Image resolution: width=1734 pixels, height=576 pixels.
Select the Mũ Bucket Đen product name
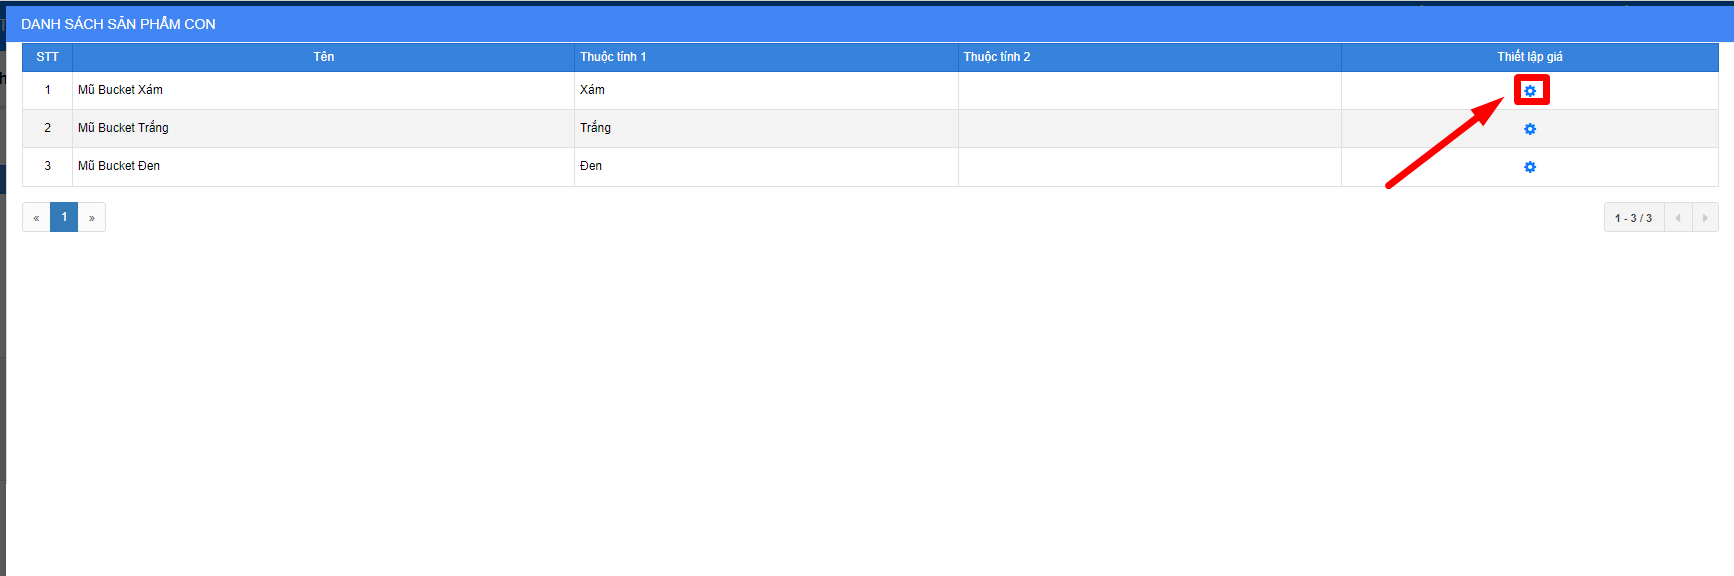point(119,166)
